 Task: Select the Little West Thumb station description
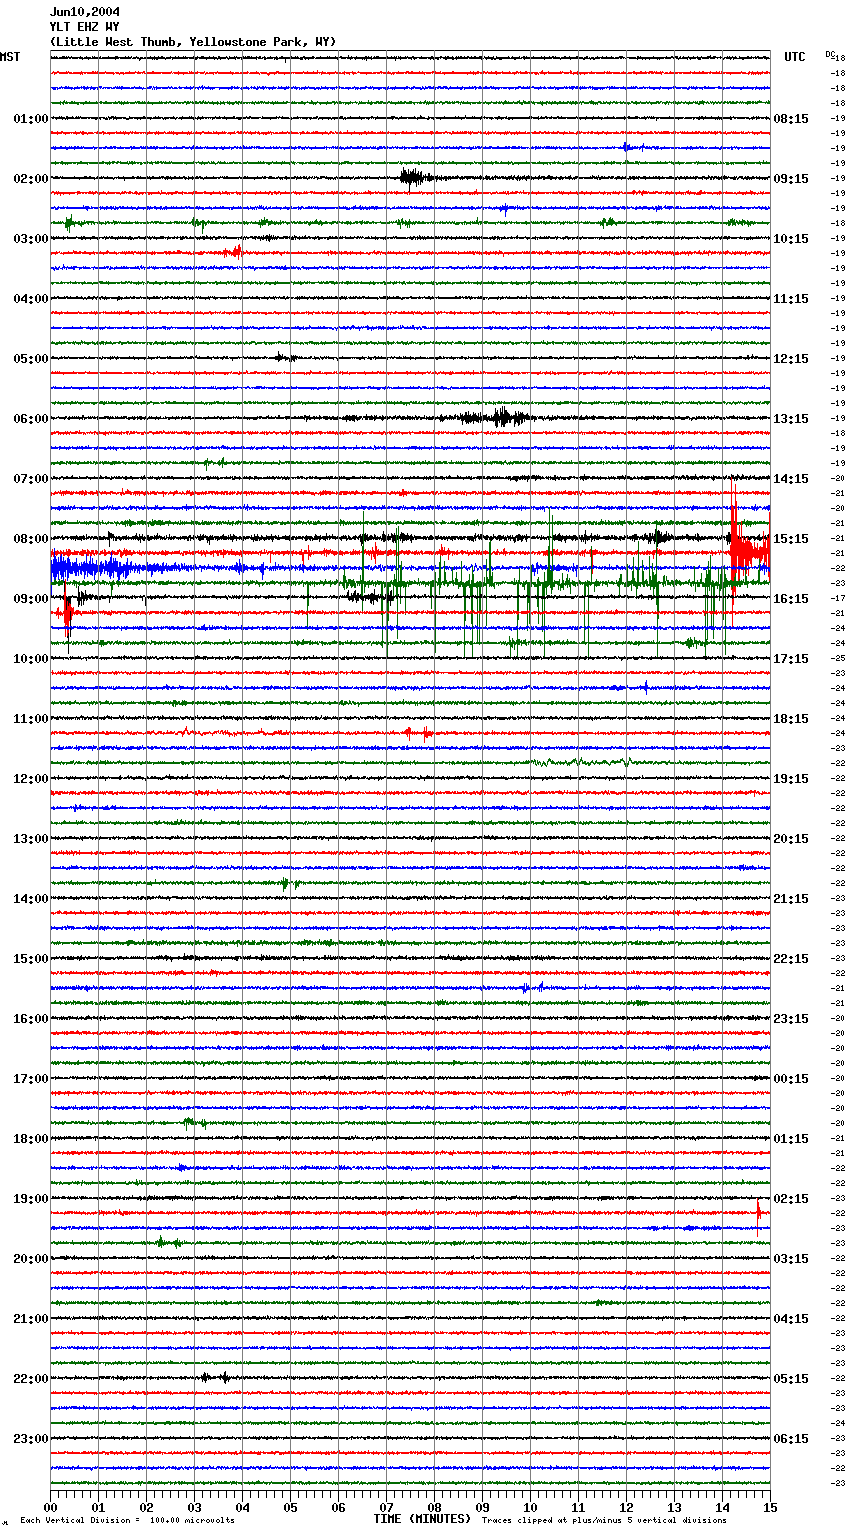193,42
